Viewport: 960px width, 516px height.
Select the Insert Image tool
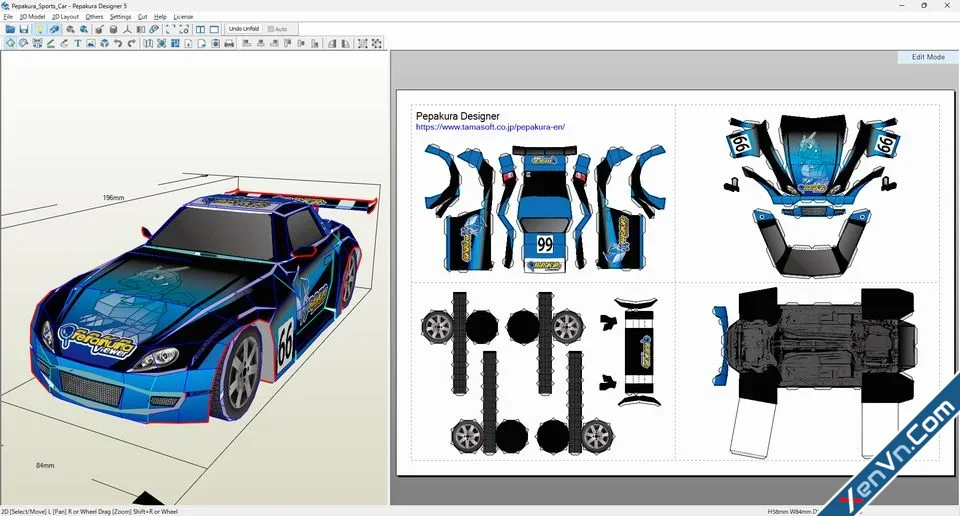click(91, 43)
